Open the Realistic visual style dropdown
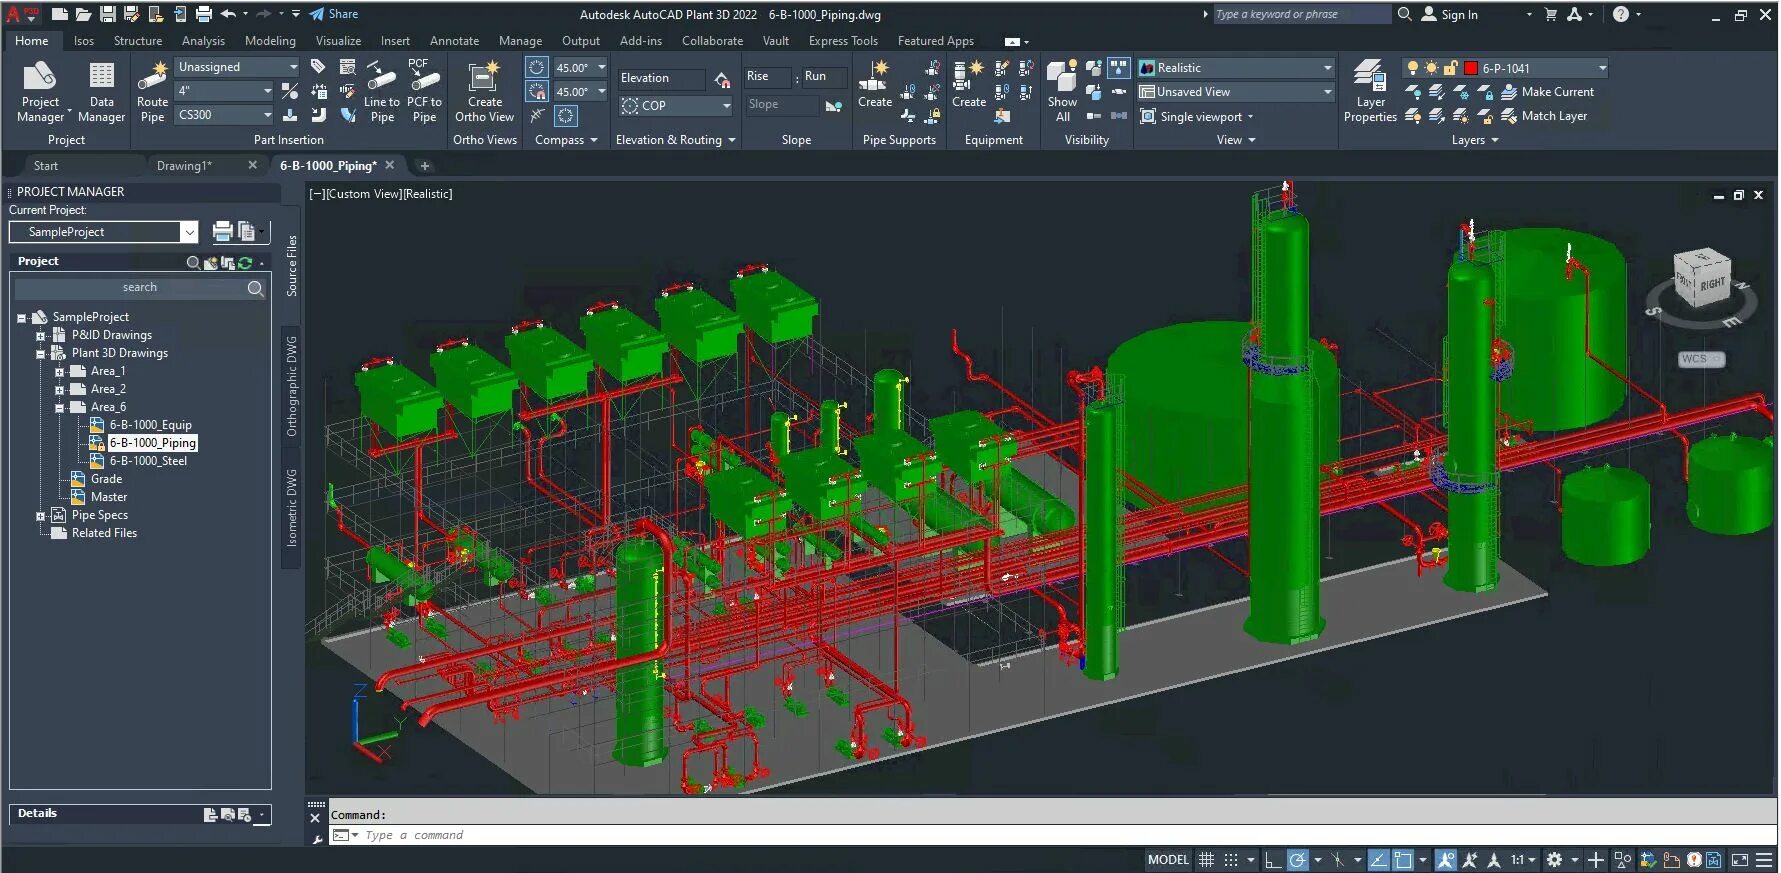1781x873 pixels. [1327, 68]
